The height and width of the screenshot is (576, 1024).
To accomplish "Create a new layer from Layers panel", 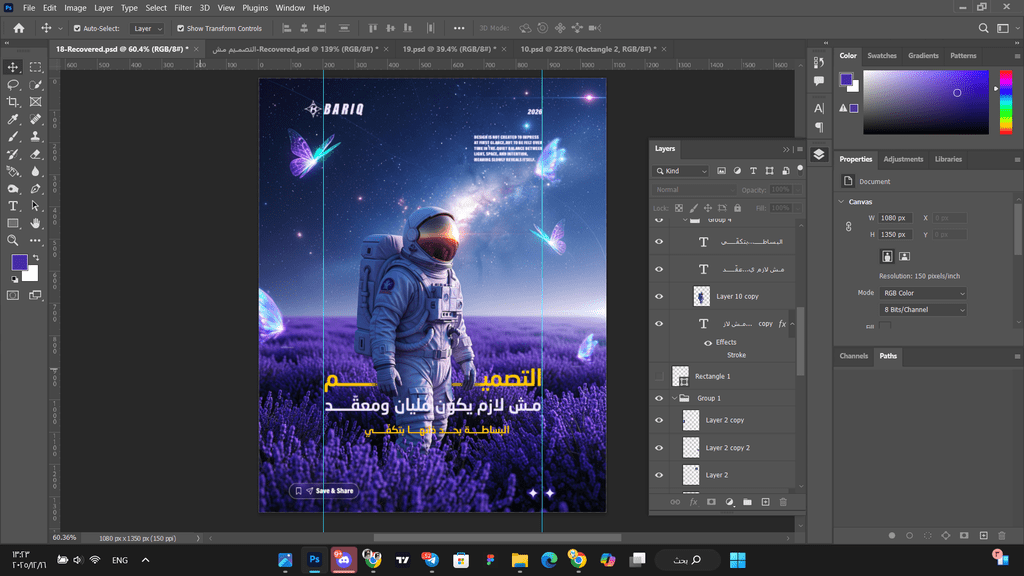I will [765, 502].
